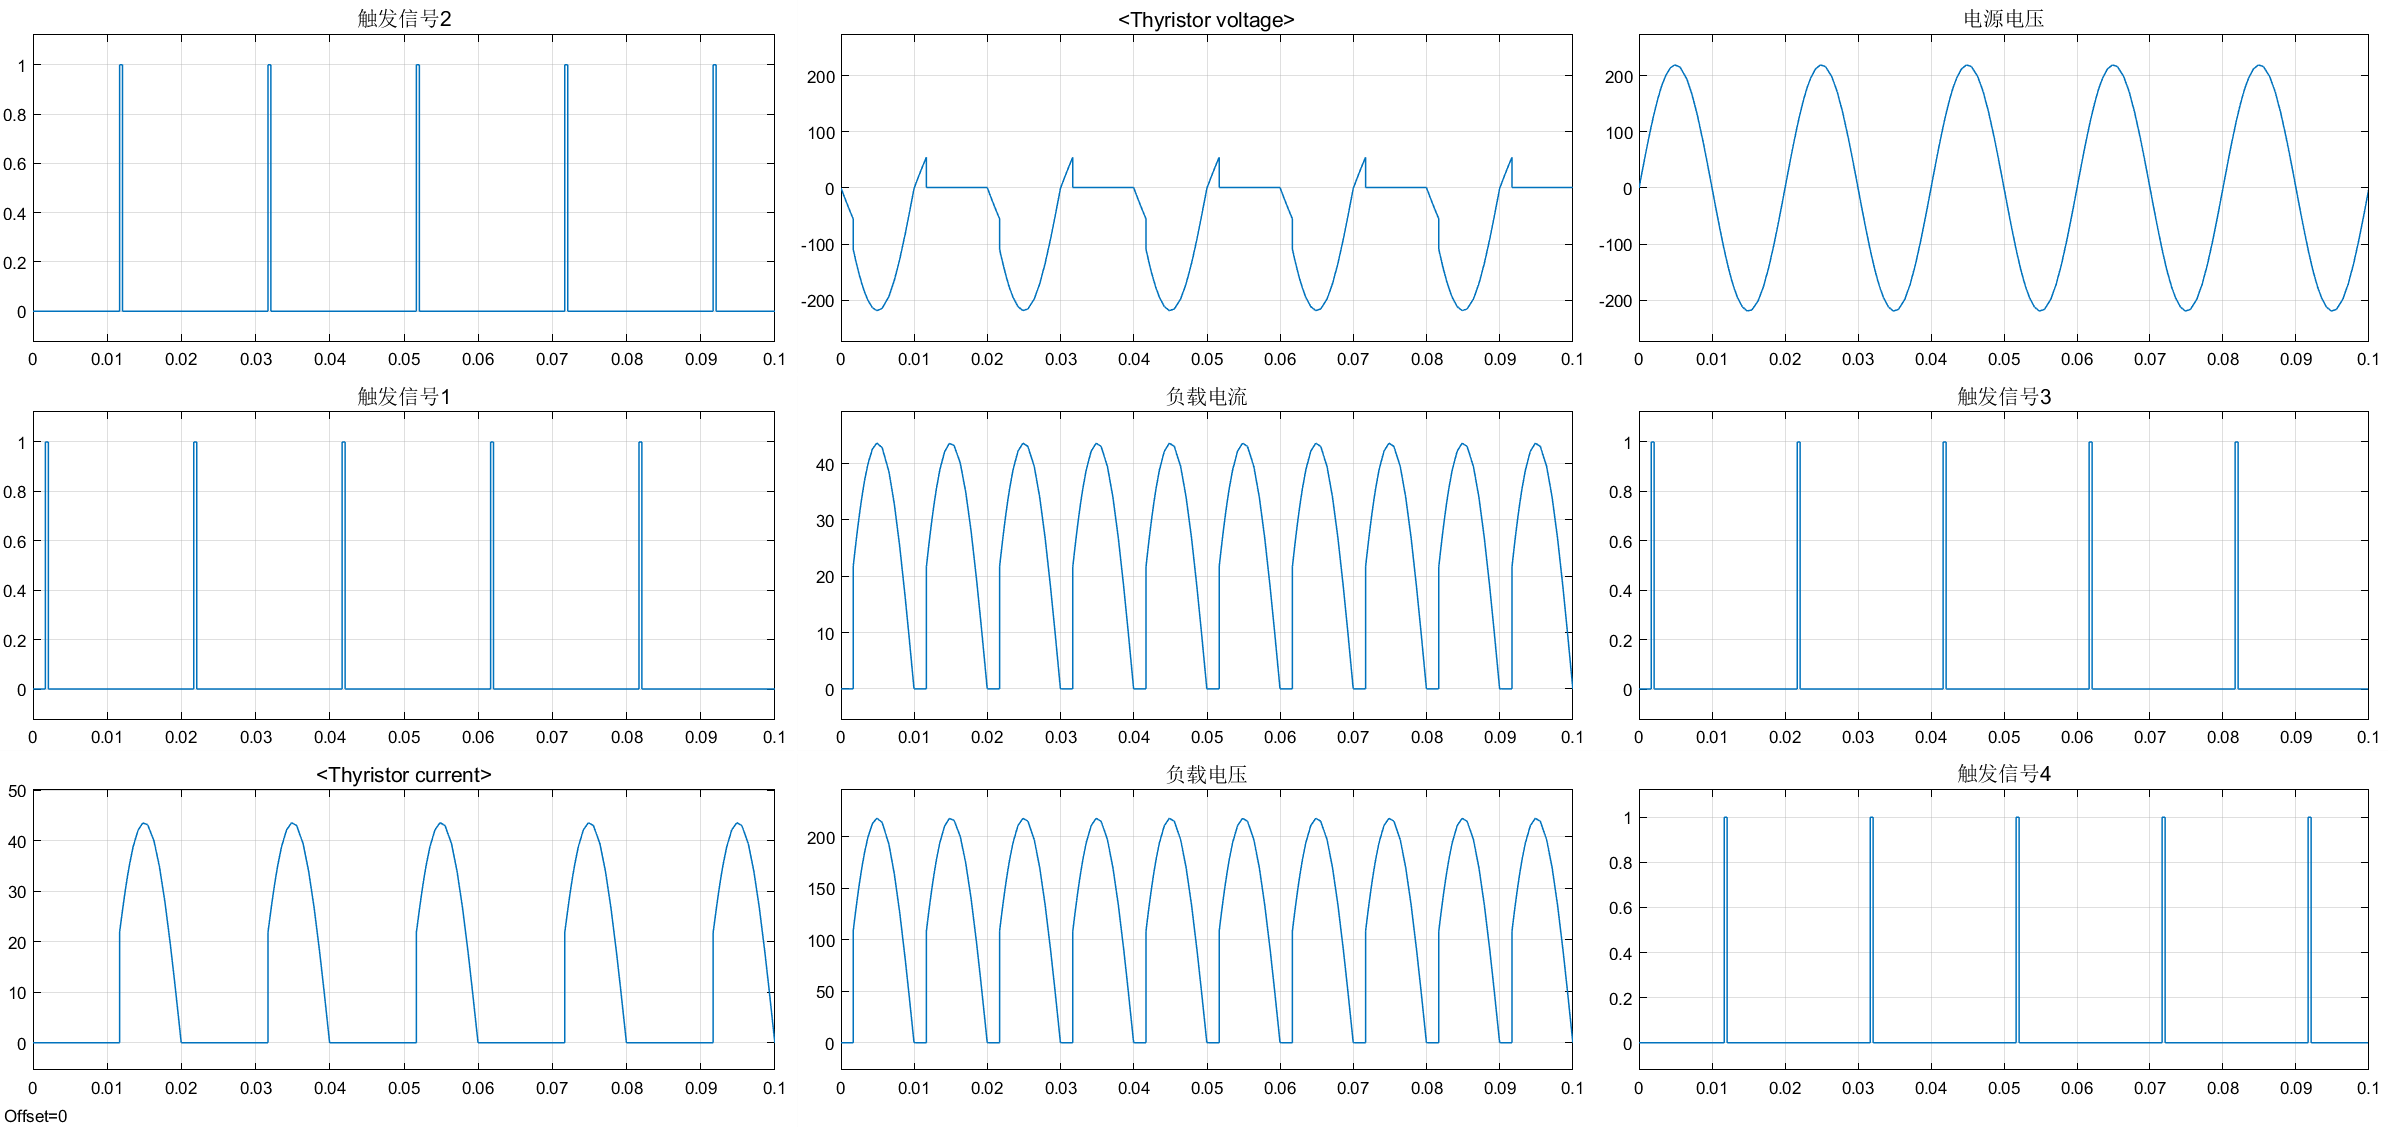The image size is (2400, 1133).
Task: Click the Offset=0 status label
Action: 36,1116
